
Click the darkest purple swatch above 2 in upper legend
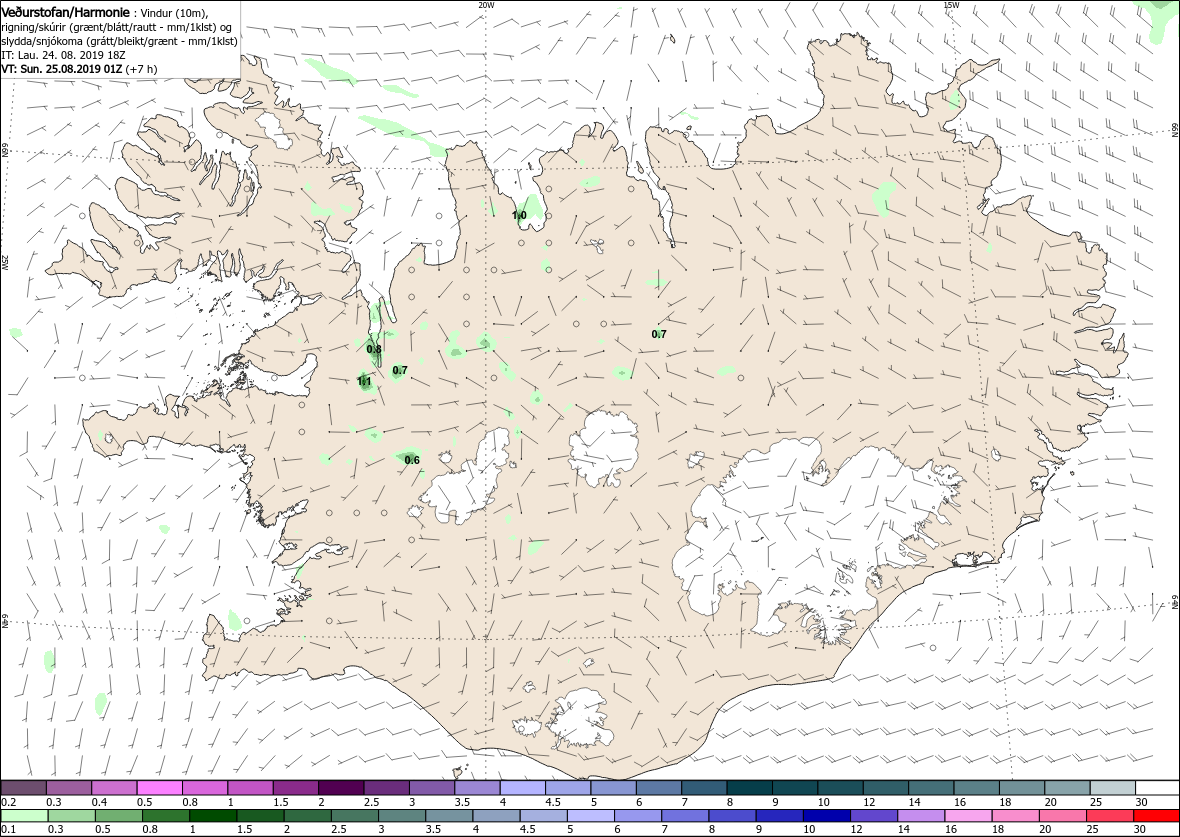(x=340, y=788)
